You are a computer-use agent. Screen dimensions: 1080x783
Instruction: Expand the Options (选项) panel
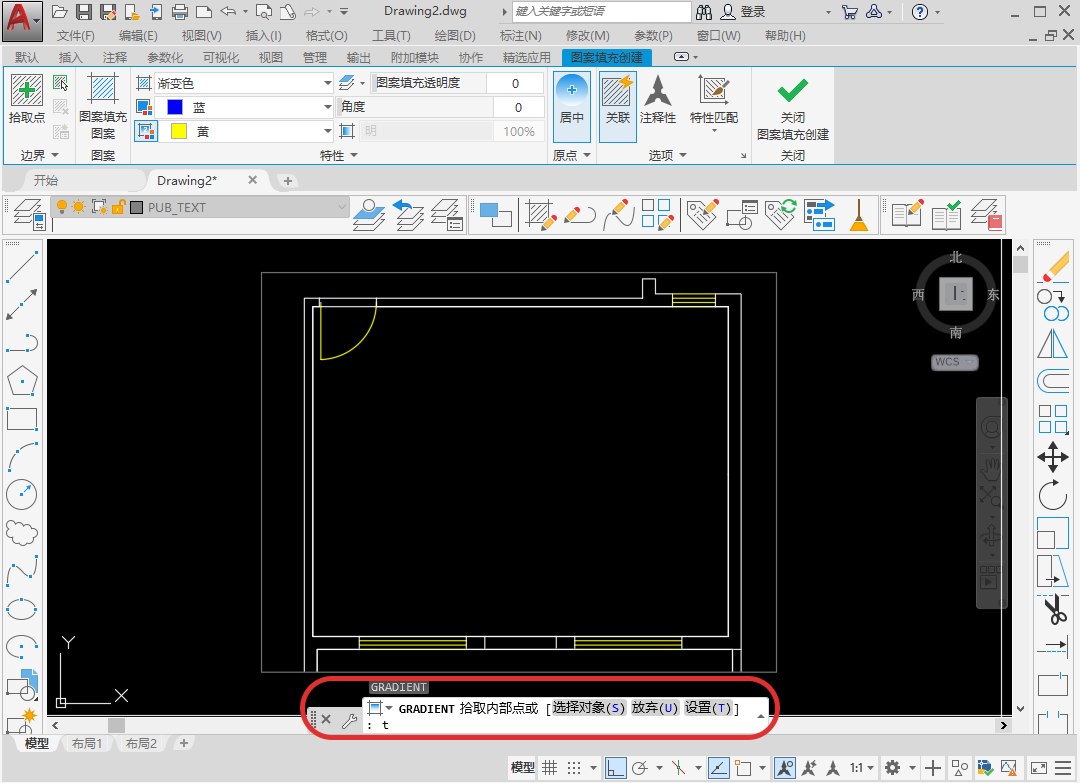pyautogui.click(x=667, y=156)
